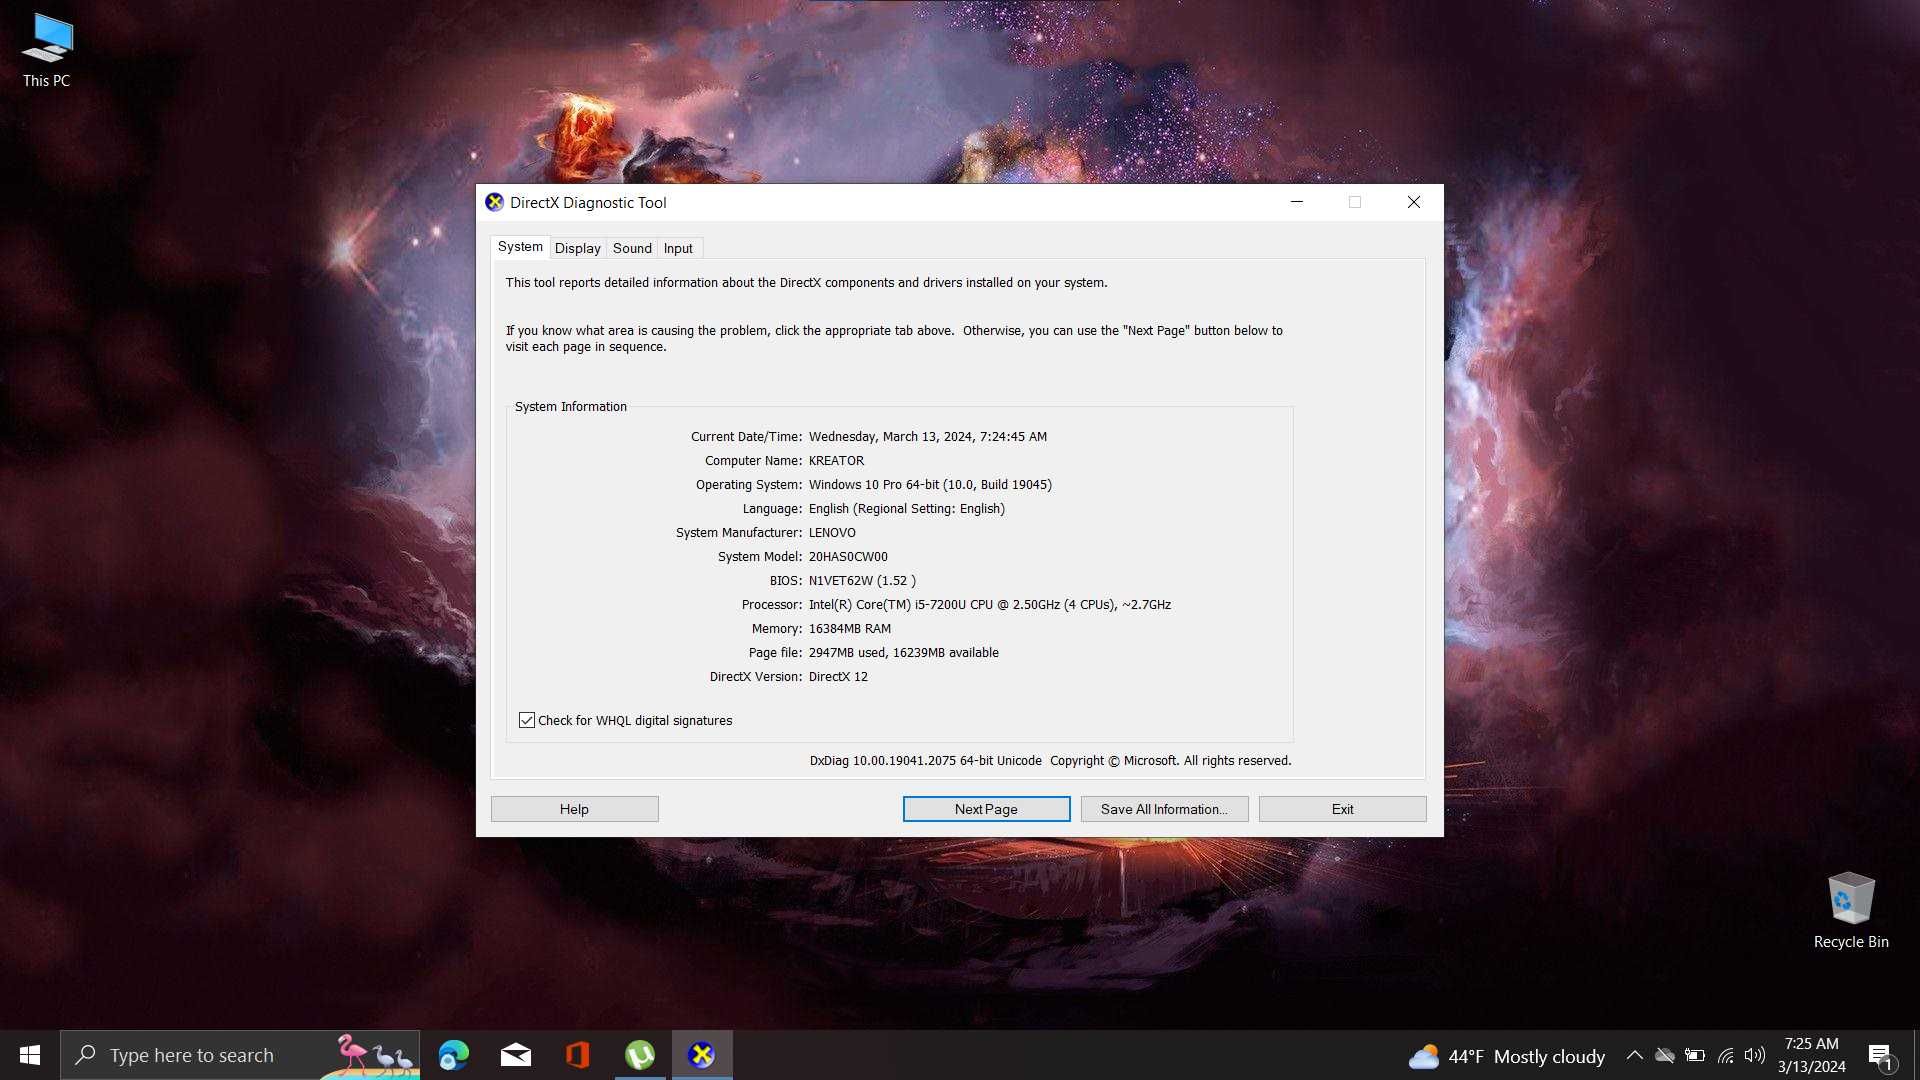Toggle Check for WHQL digital signatures
Viewport: 1920px width, 1080px height.
(x=527, y=720)
